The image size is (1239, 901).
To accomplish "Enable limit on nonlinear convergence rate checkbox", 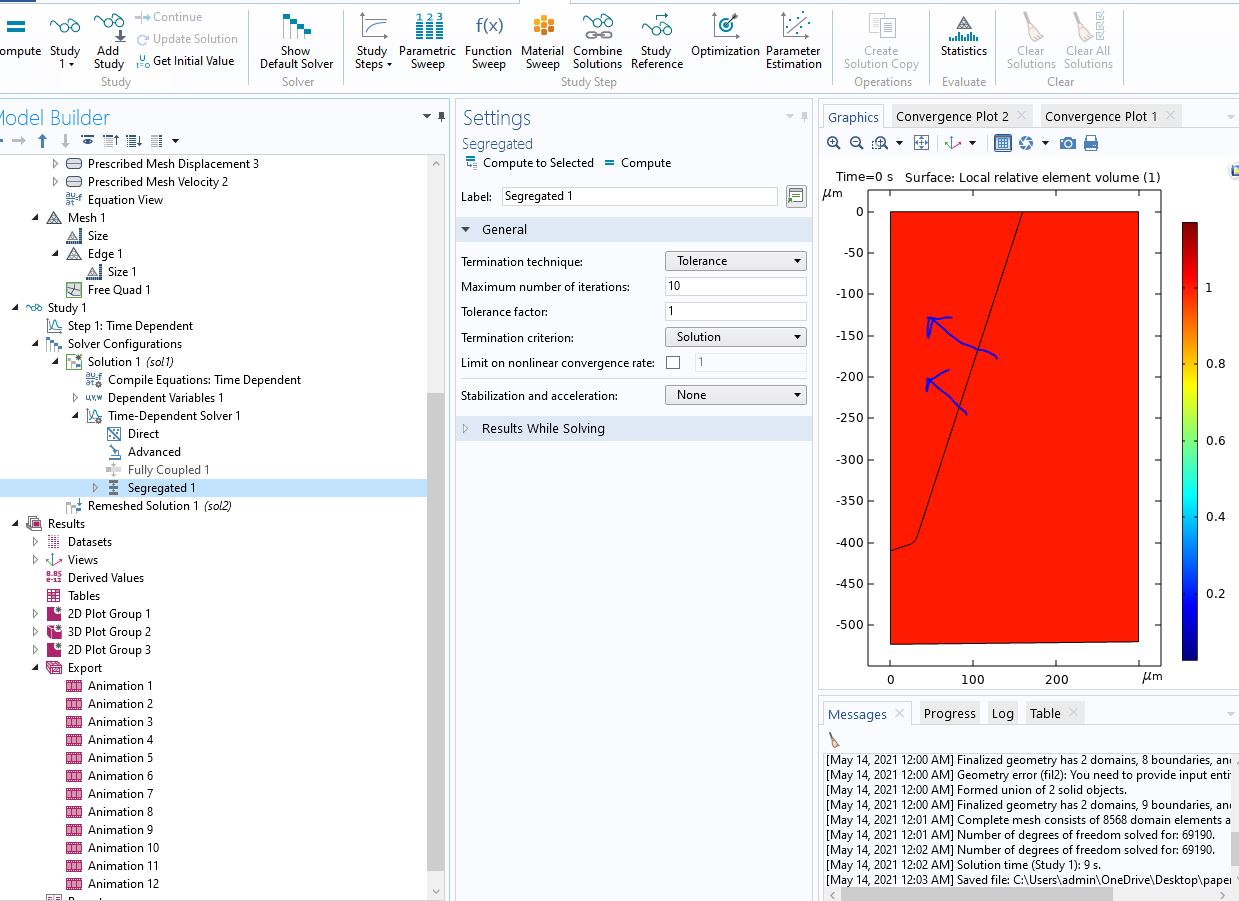I will tap(673, 363).
